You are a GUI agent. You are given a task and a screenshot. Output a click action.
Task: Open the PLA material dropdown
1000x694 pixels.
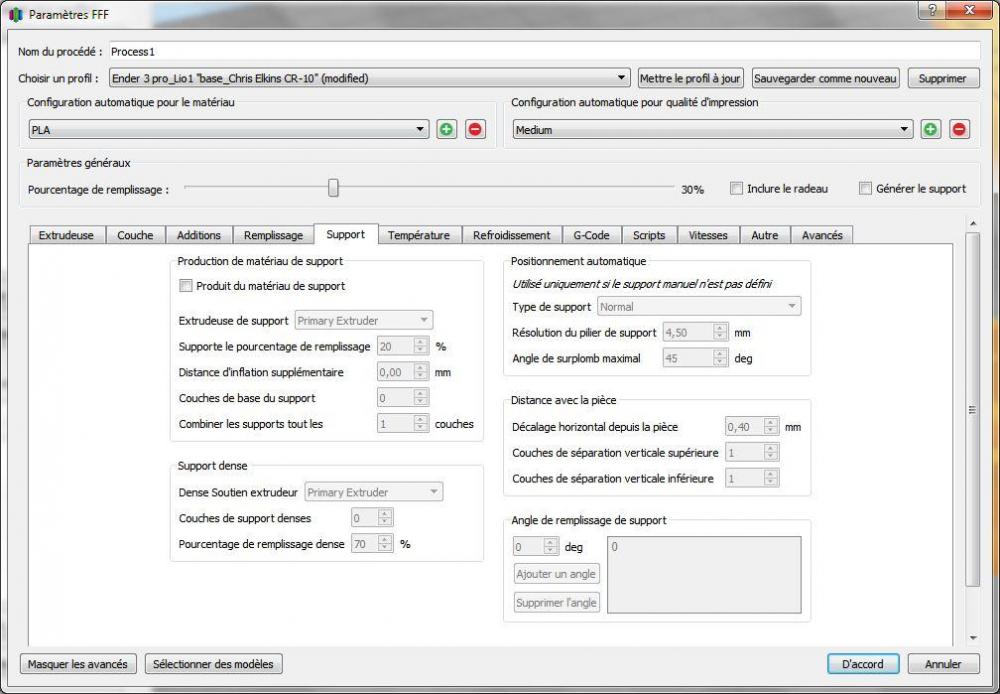click(228, 129)
